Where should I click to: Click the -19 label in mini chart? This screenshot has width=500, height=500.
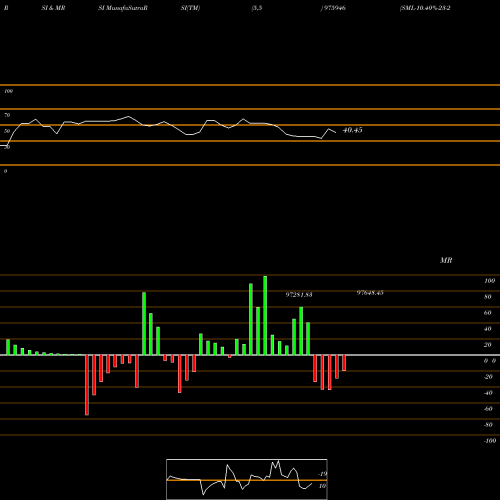point(322,474)
